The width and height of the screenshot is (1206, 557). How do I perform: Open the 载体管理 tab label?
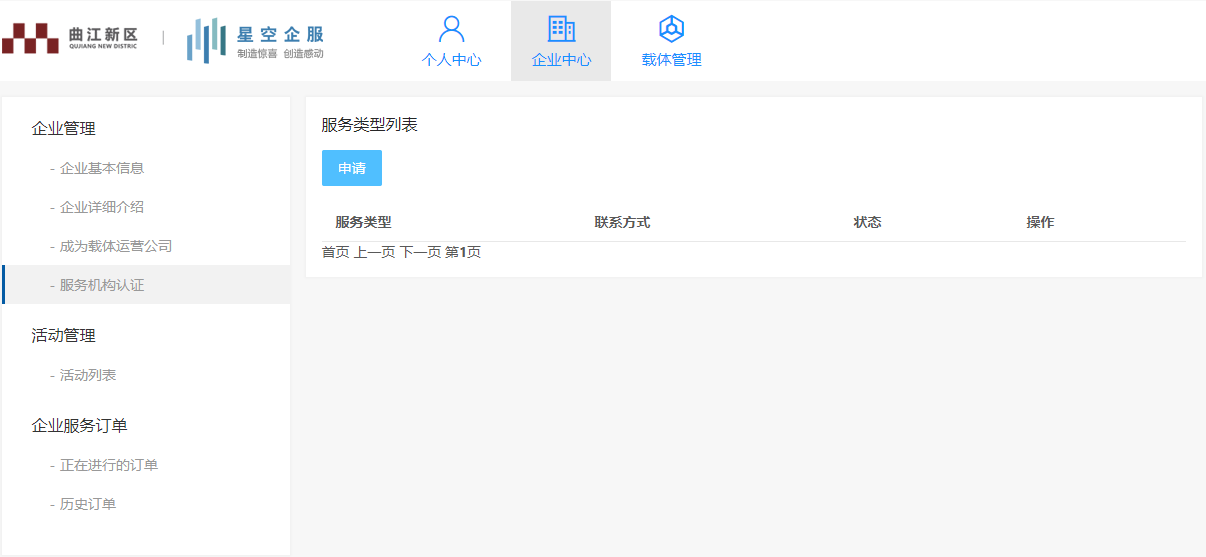coord(671,60)
